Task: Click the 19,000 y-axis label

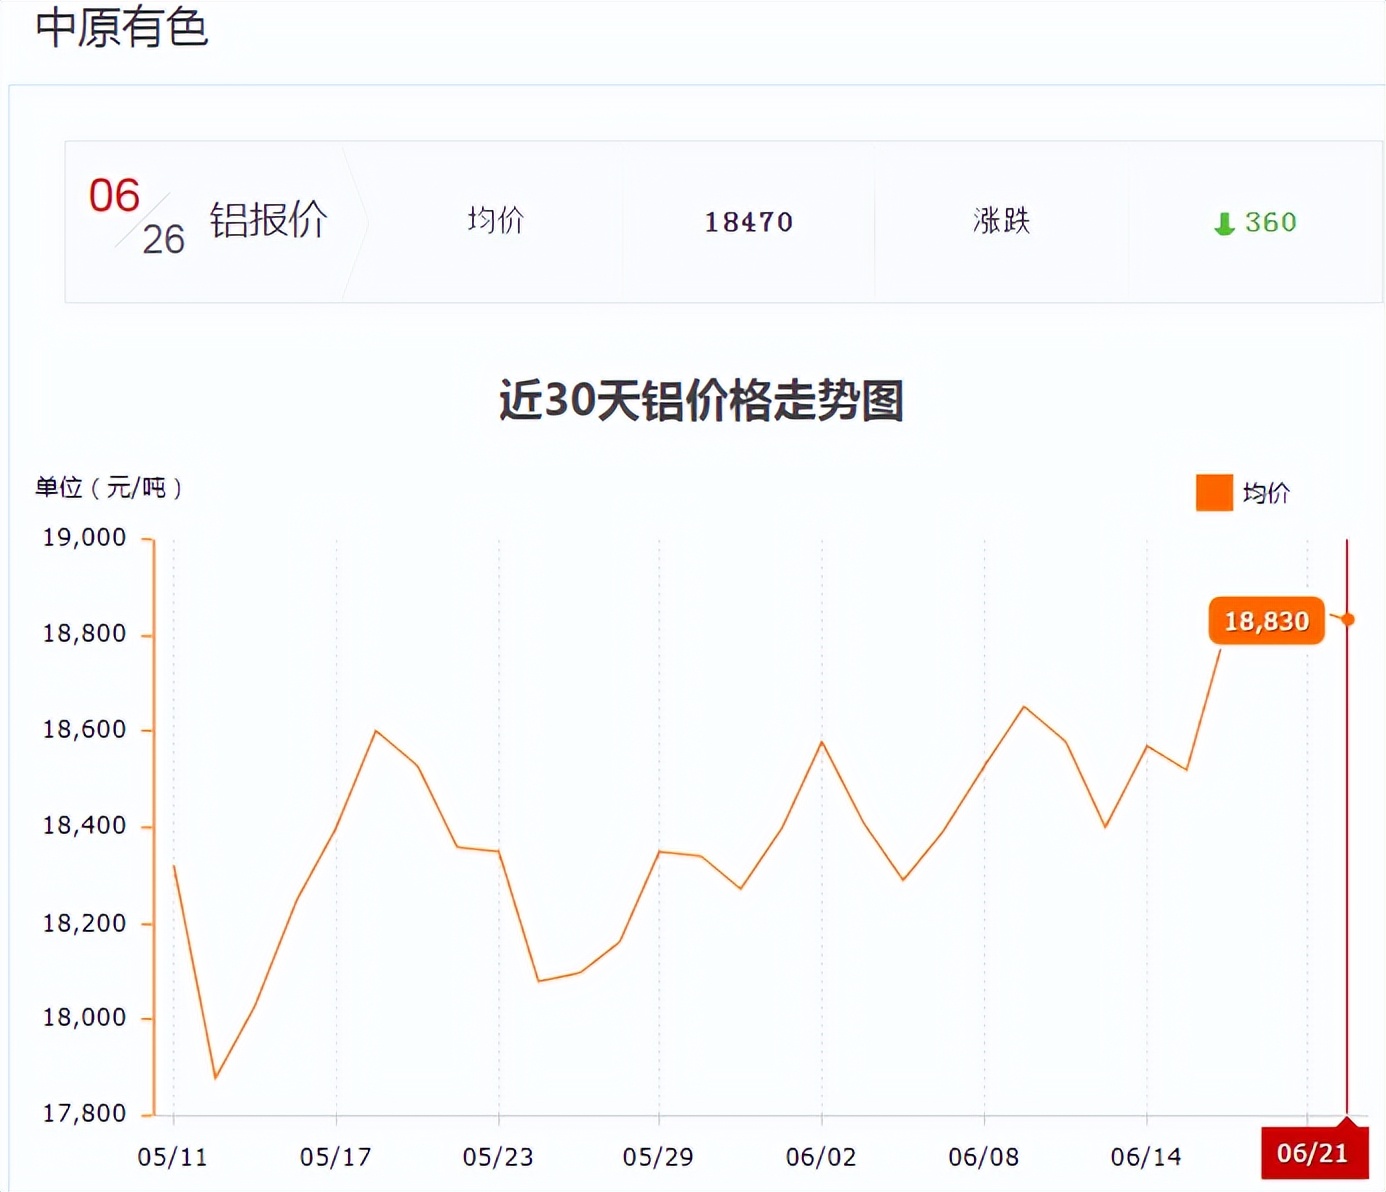Action: (84, 538)
